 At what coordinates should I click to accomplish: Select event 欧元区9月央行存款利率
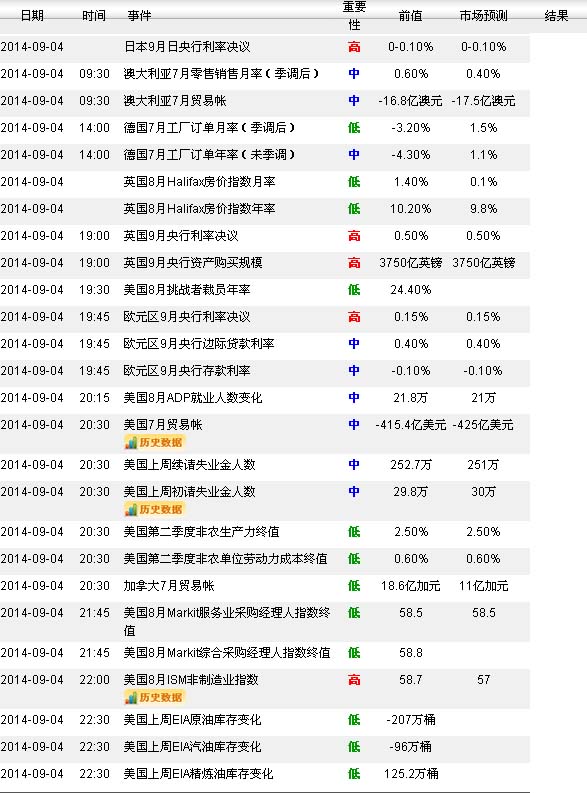coord(187,371)
